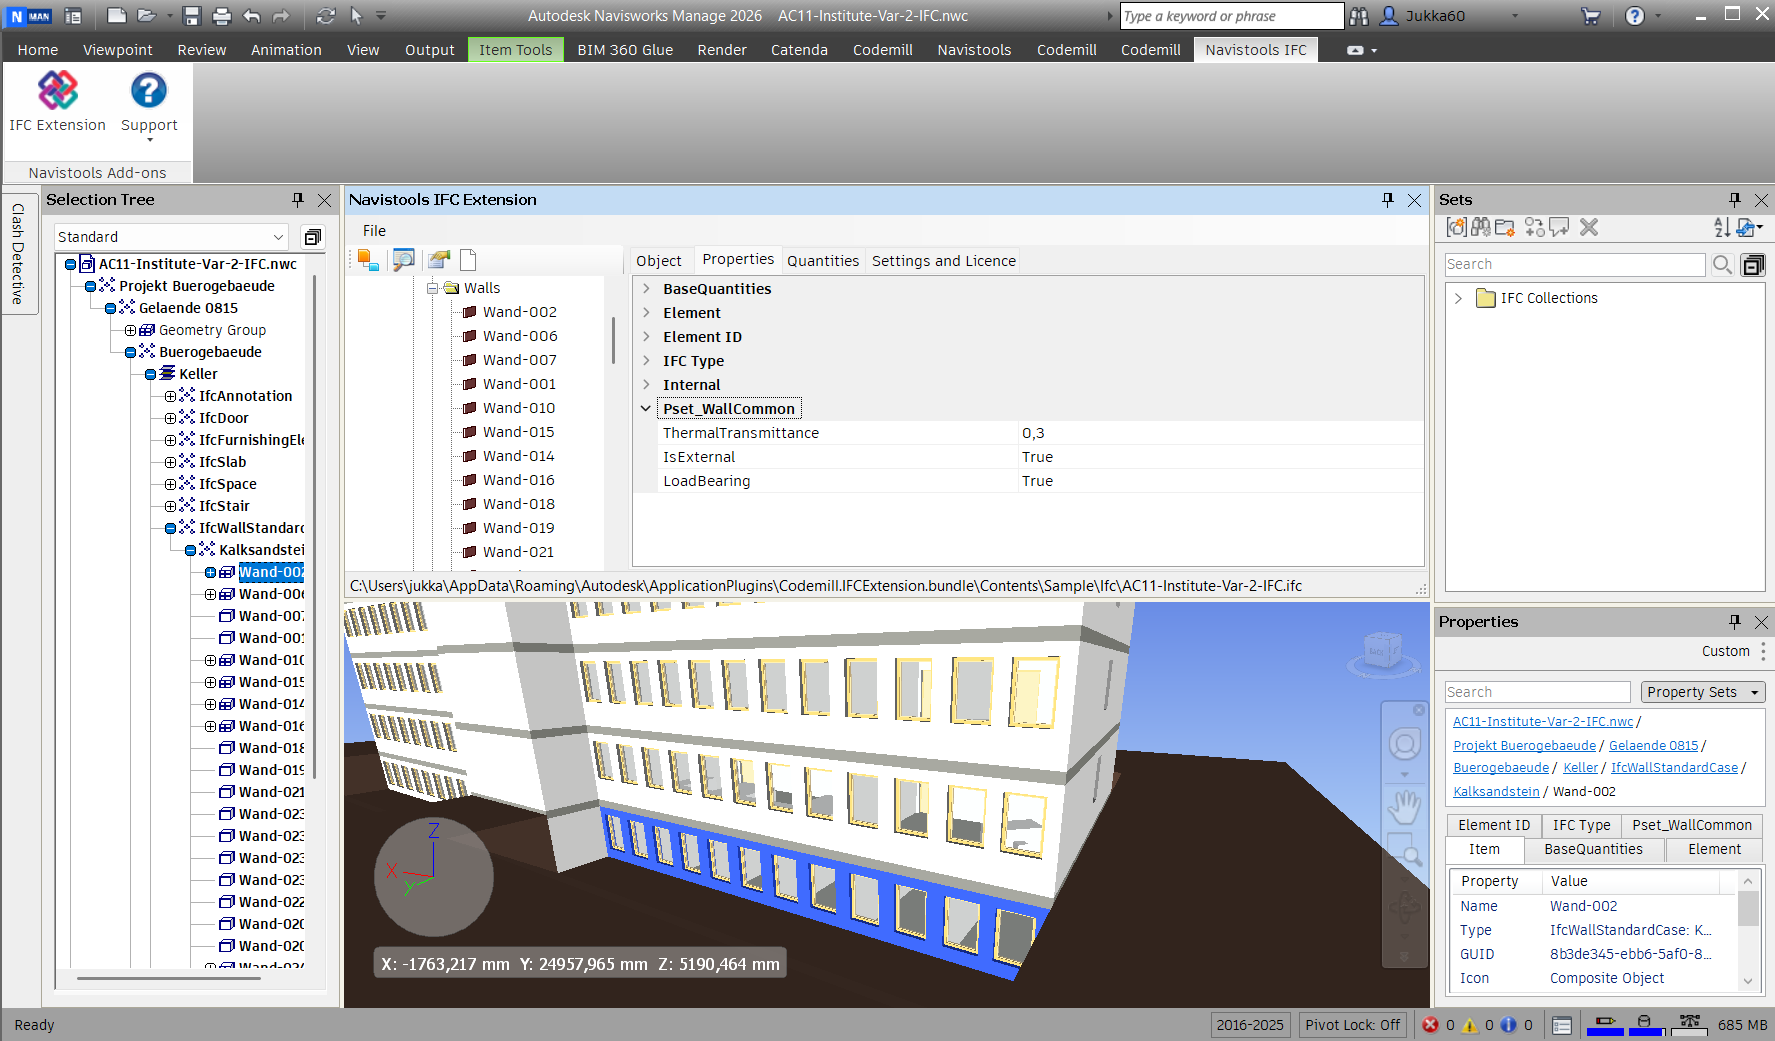The image size is (1775, 1041).
Task: Click the ViewCube in the 3D viewport
Action: click(1383, 652)
